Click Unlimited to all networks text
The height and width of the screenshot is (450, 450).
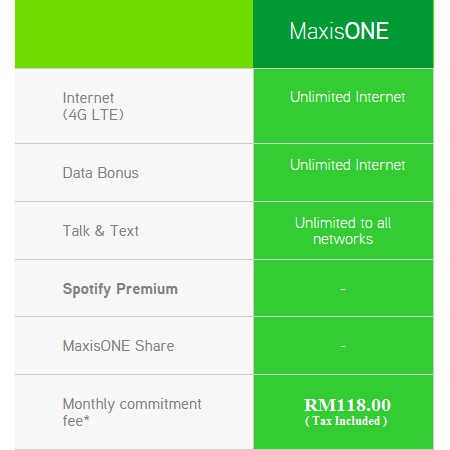343,231
